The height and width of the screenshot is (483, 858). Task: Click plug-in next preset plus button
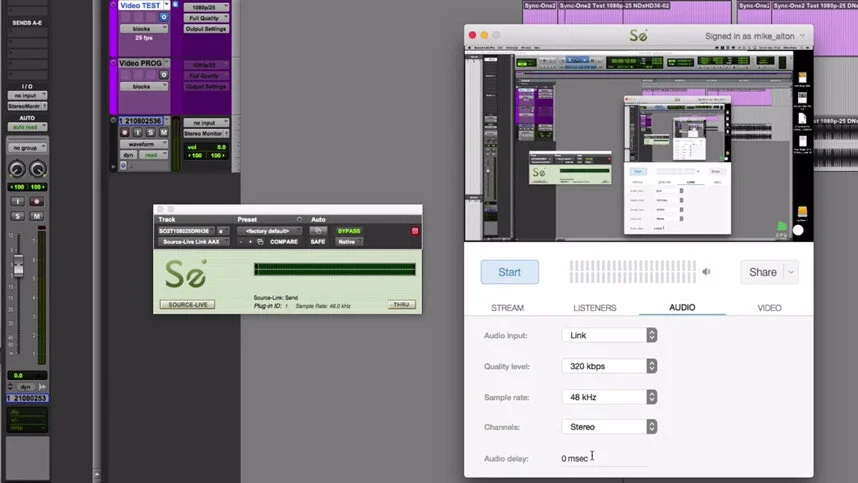pyautogui.click(x=250, y=242)
